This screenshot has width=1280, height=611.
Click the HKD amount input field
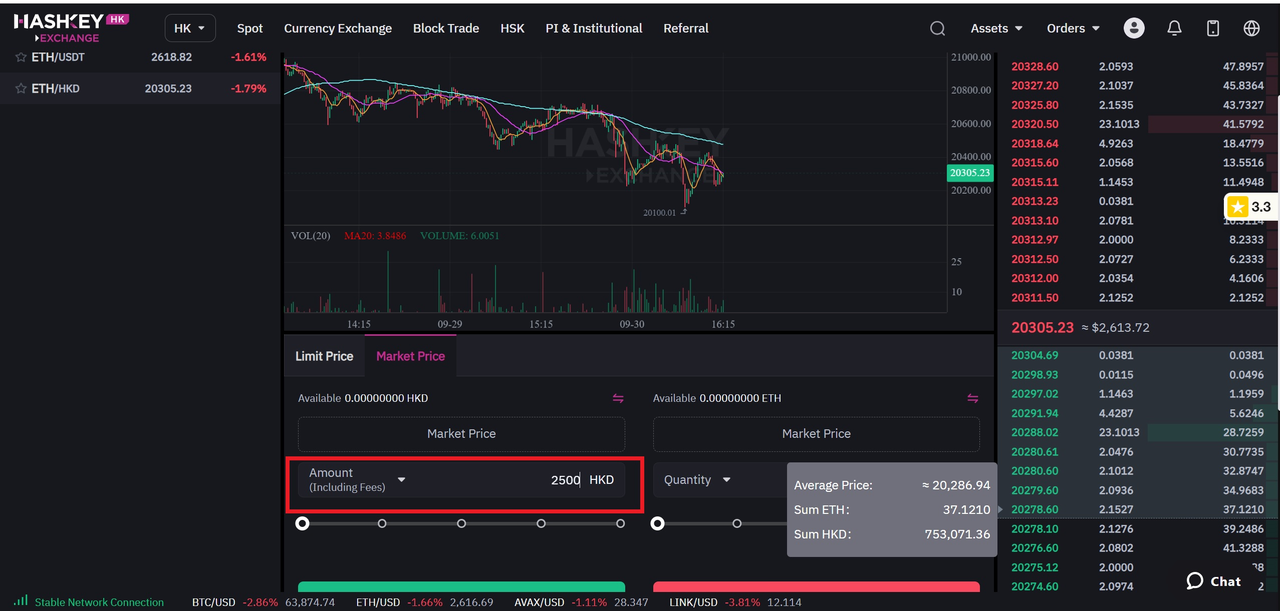point(520,480)
